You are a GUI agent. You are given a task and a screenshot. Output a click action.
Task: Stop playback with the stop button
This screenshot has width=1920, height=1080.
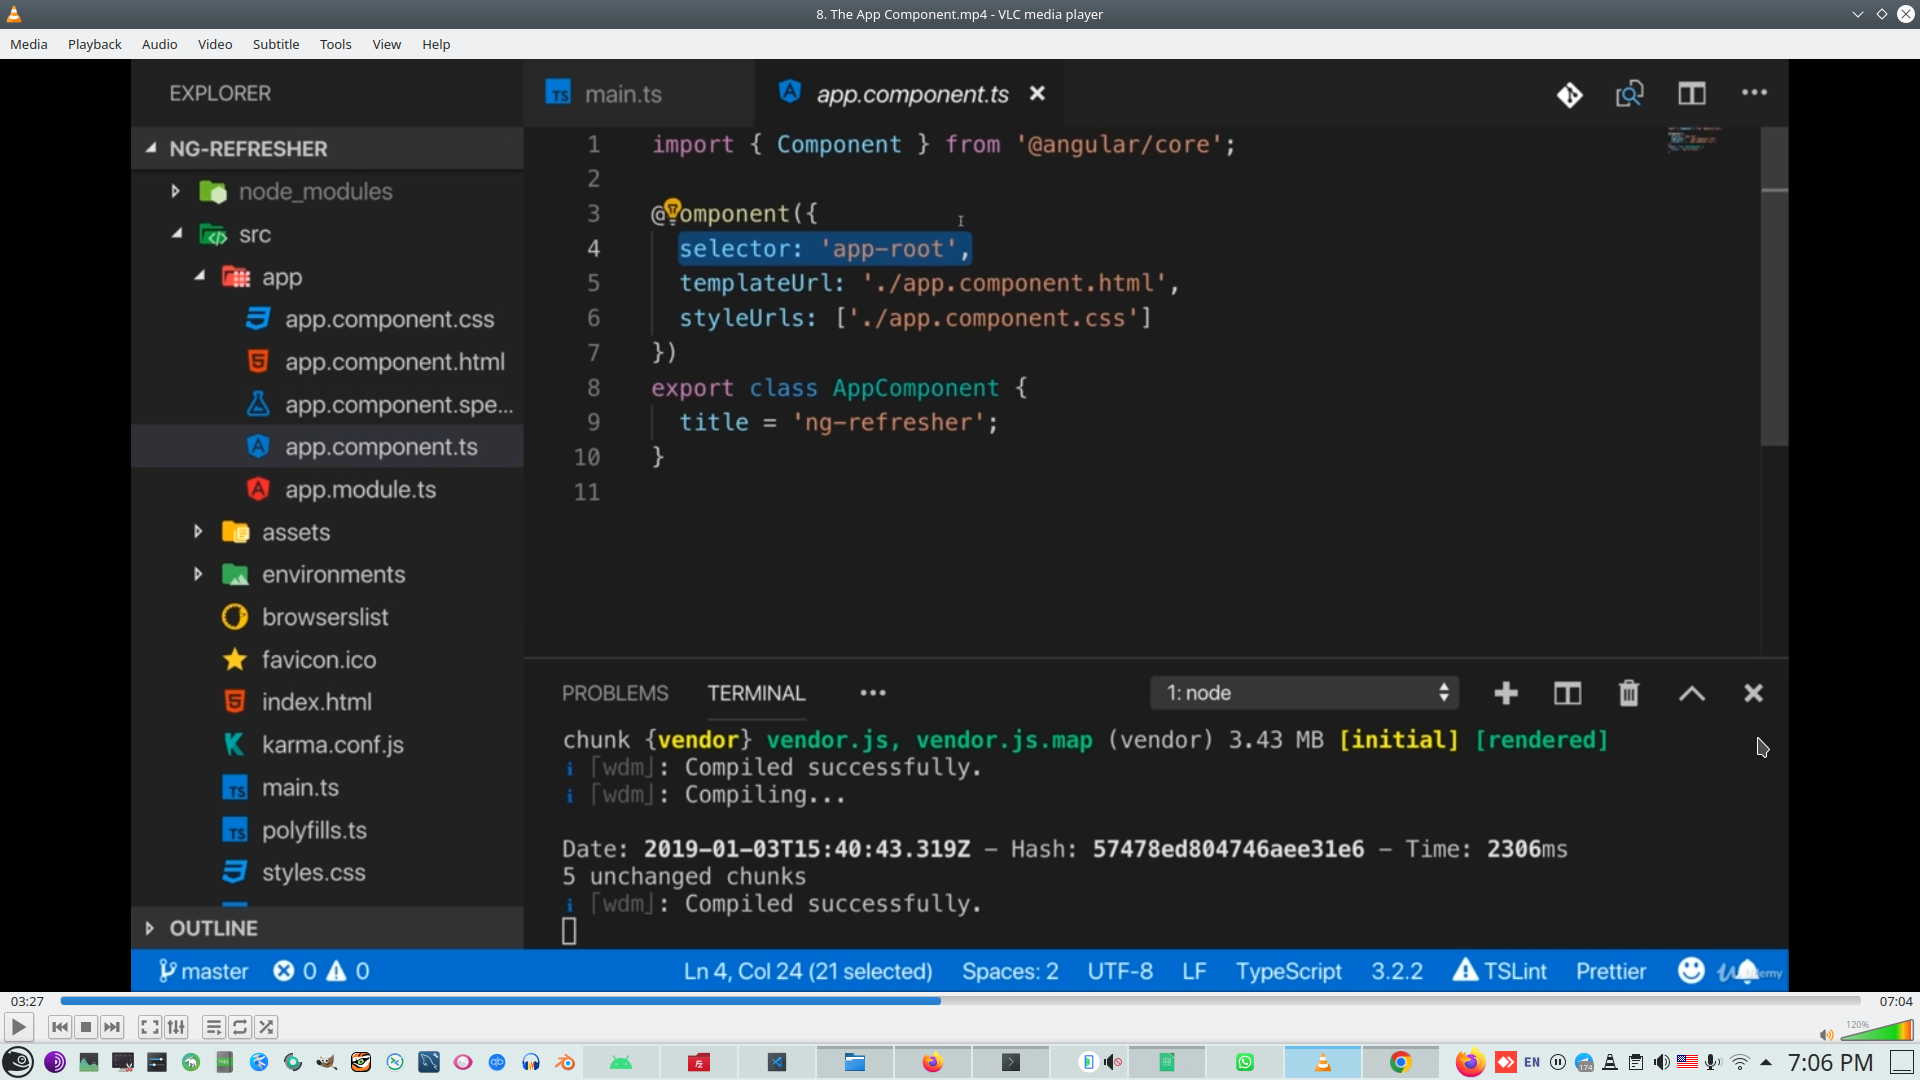pos(86,1027)
